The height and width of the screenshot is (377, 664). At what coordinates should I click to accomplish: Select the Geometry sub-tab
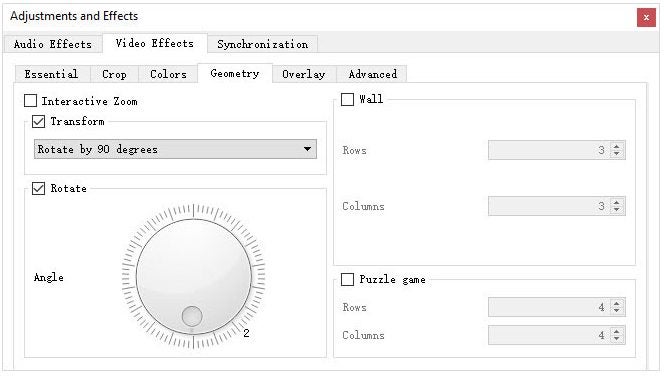[235, 73]
